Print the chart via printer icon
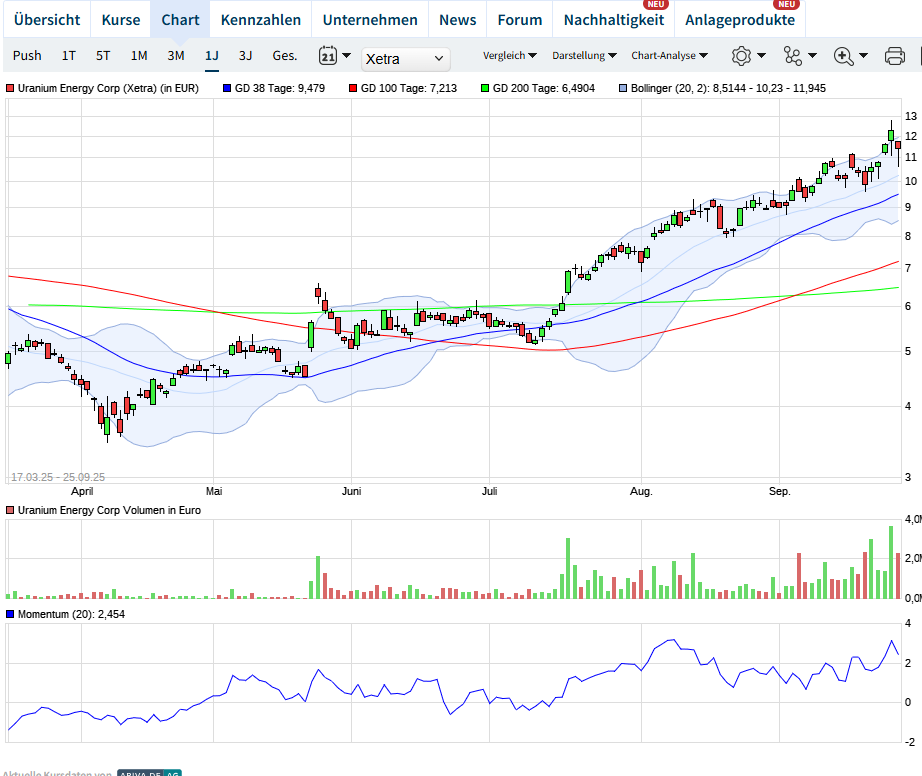The width and height of the screenshot is (922, 776). 897,58
